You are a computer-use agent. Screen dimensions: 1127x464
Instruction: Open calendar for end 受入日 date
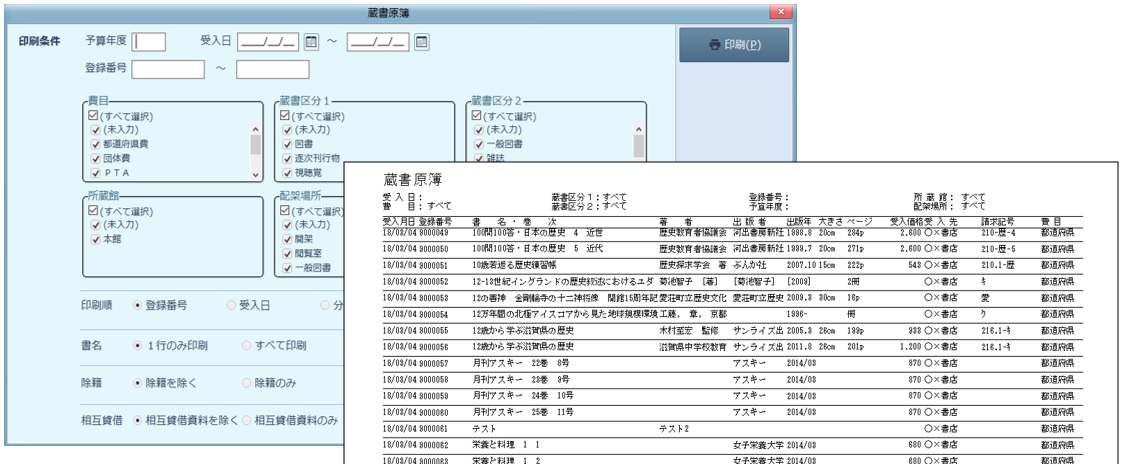tap(422, 42)
